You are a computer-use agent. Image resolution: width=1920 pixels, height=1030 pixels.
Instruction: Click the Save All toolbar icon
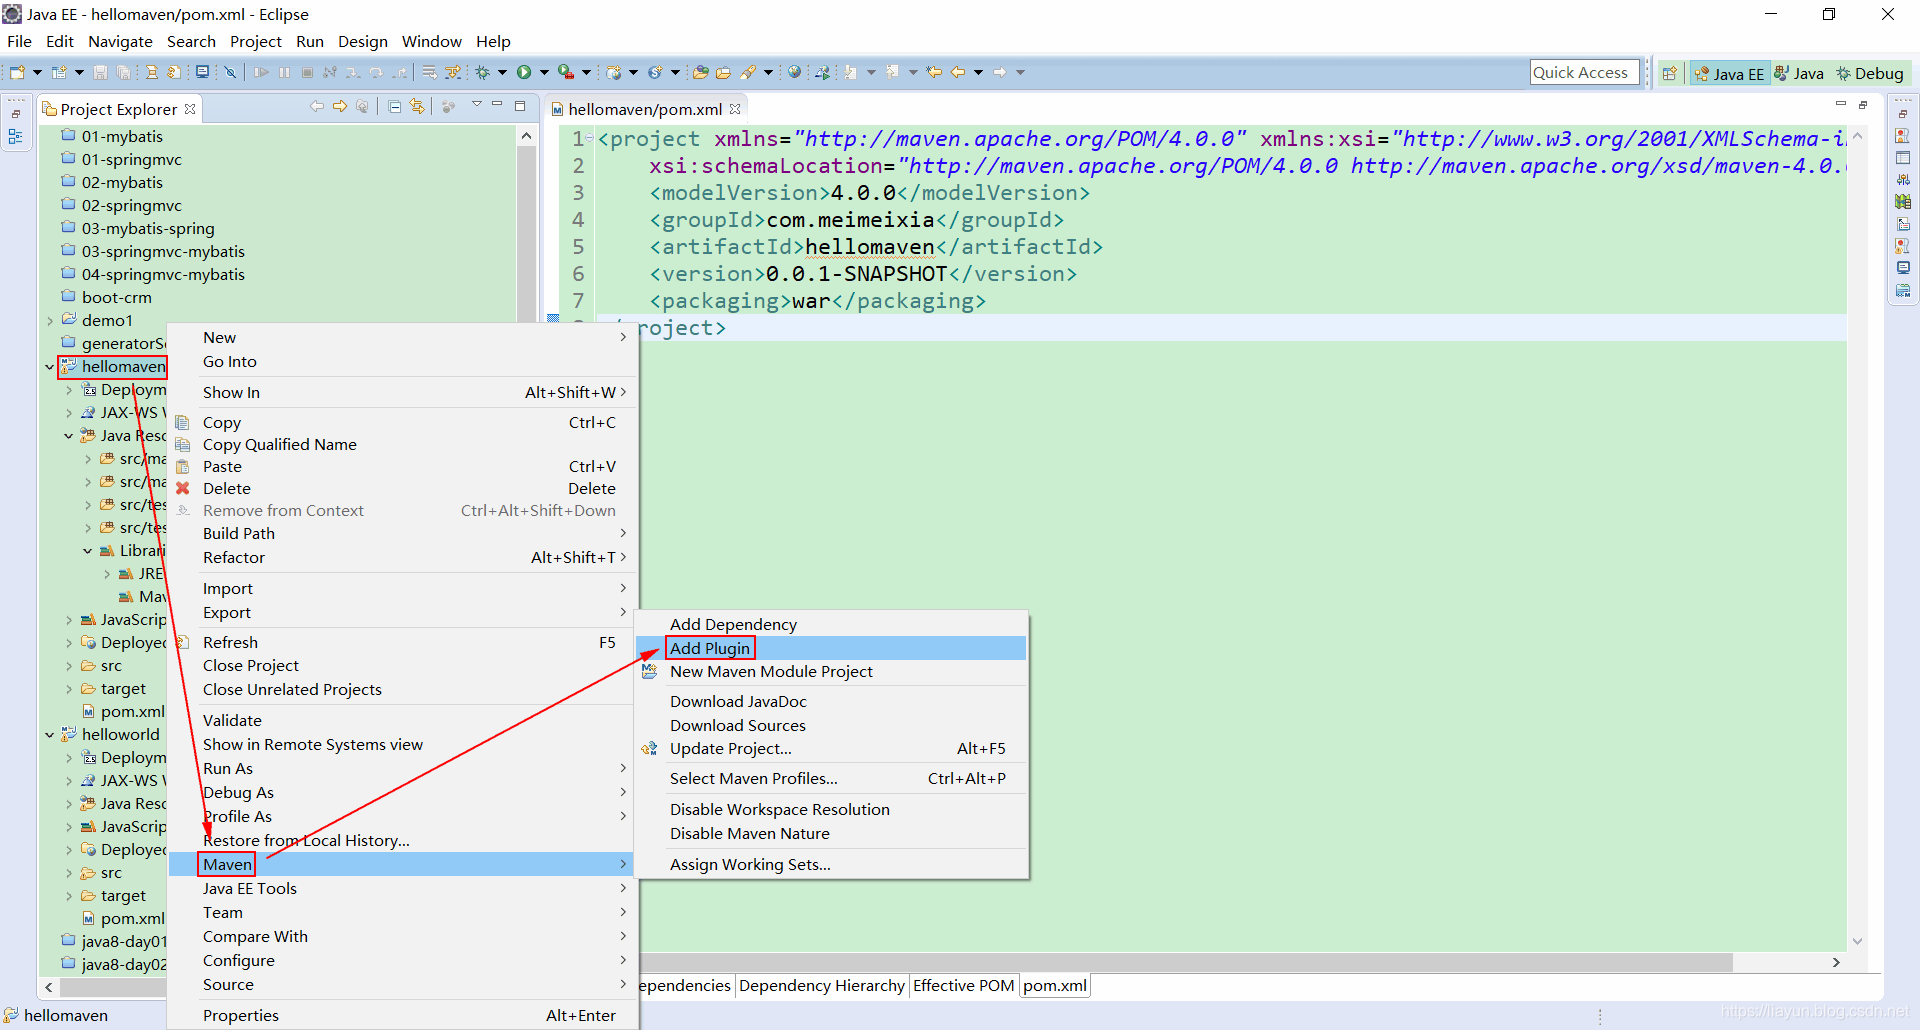123,72
